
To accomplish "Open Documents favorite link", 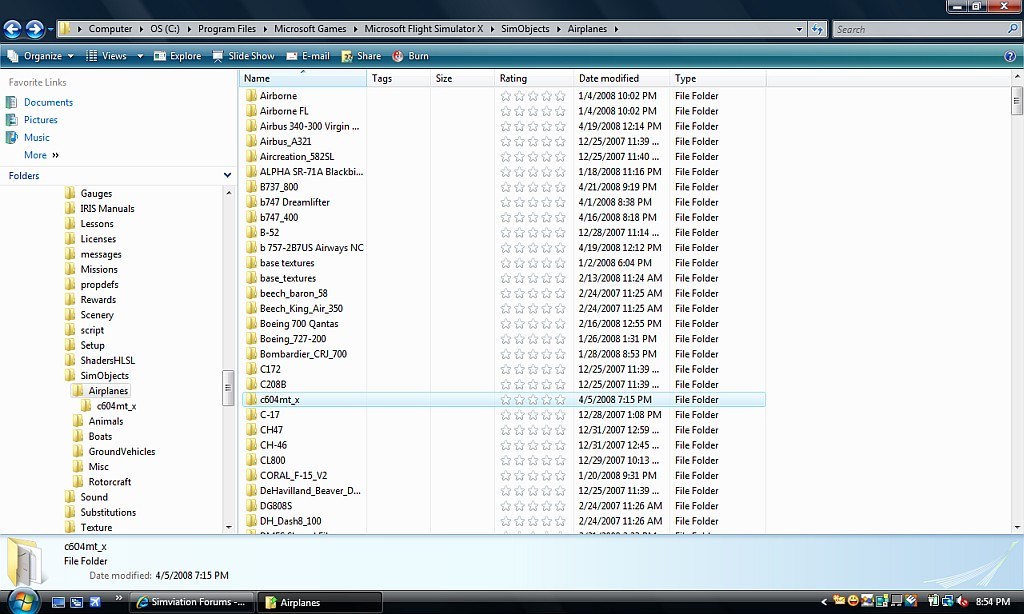I will 48,102.
